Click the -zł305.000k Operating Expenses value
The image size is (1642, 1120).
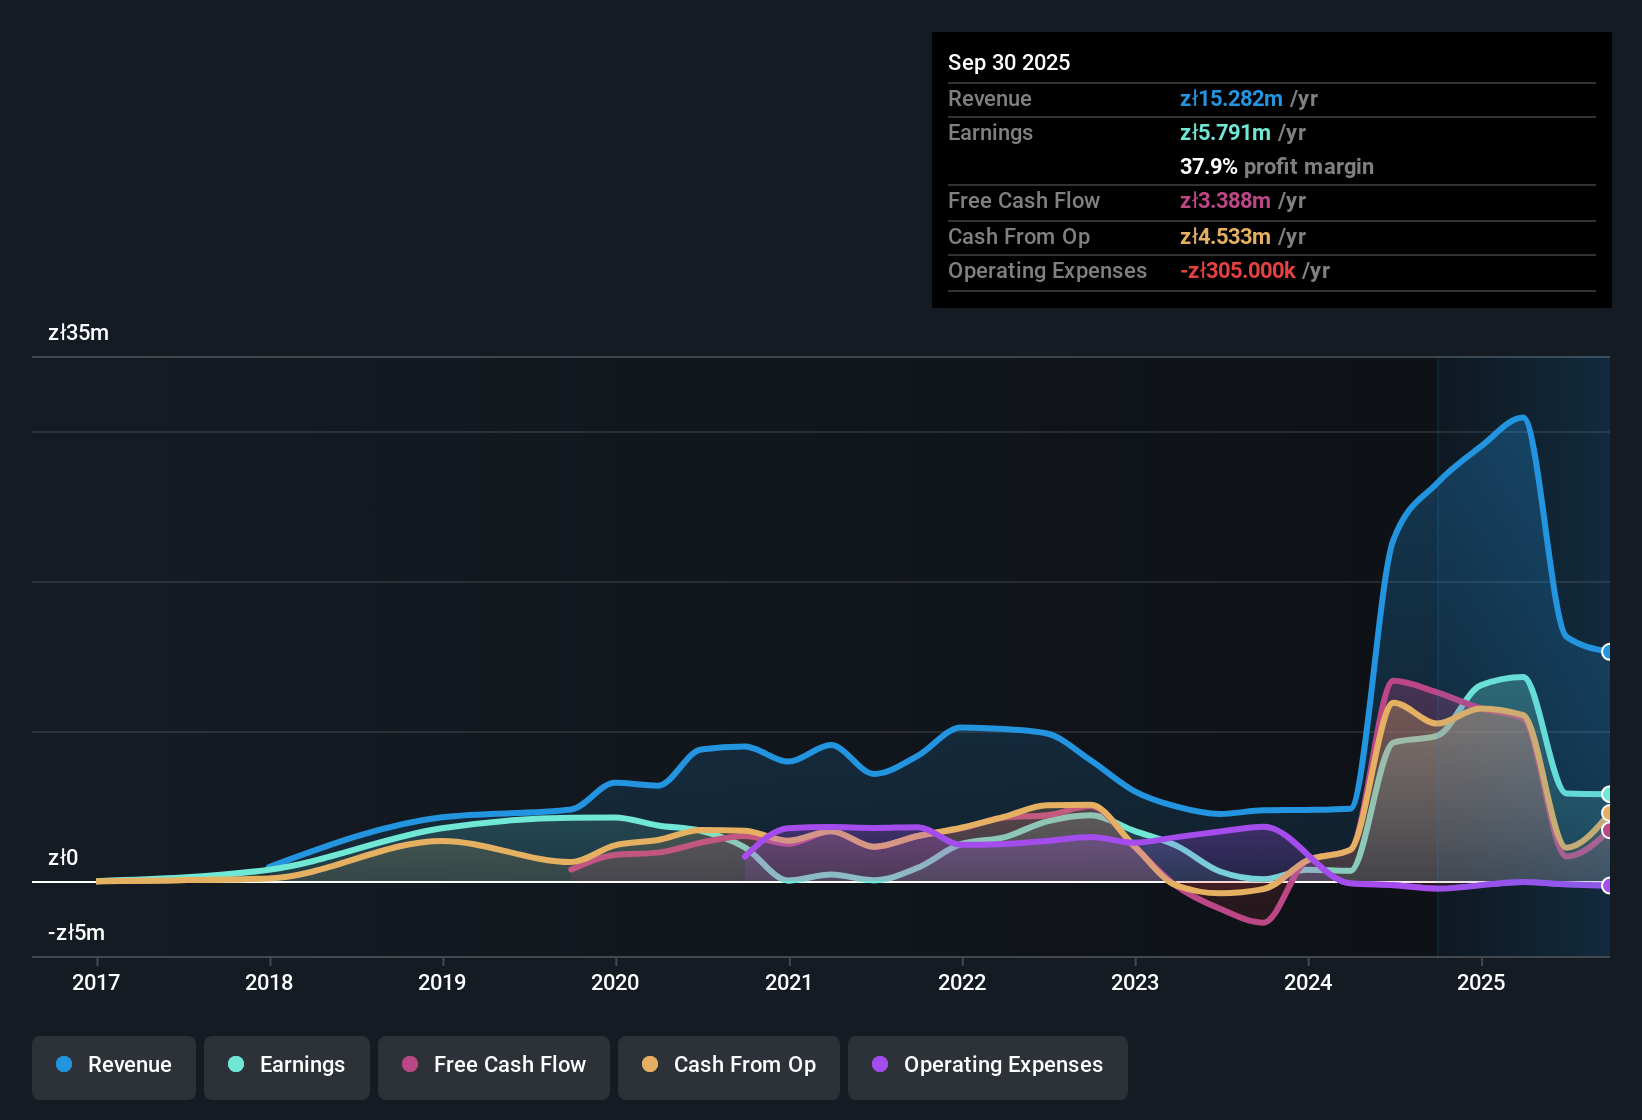[x=1240, y=270]
